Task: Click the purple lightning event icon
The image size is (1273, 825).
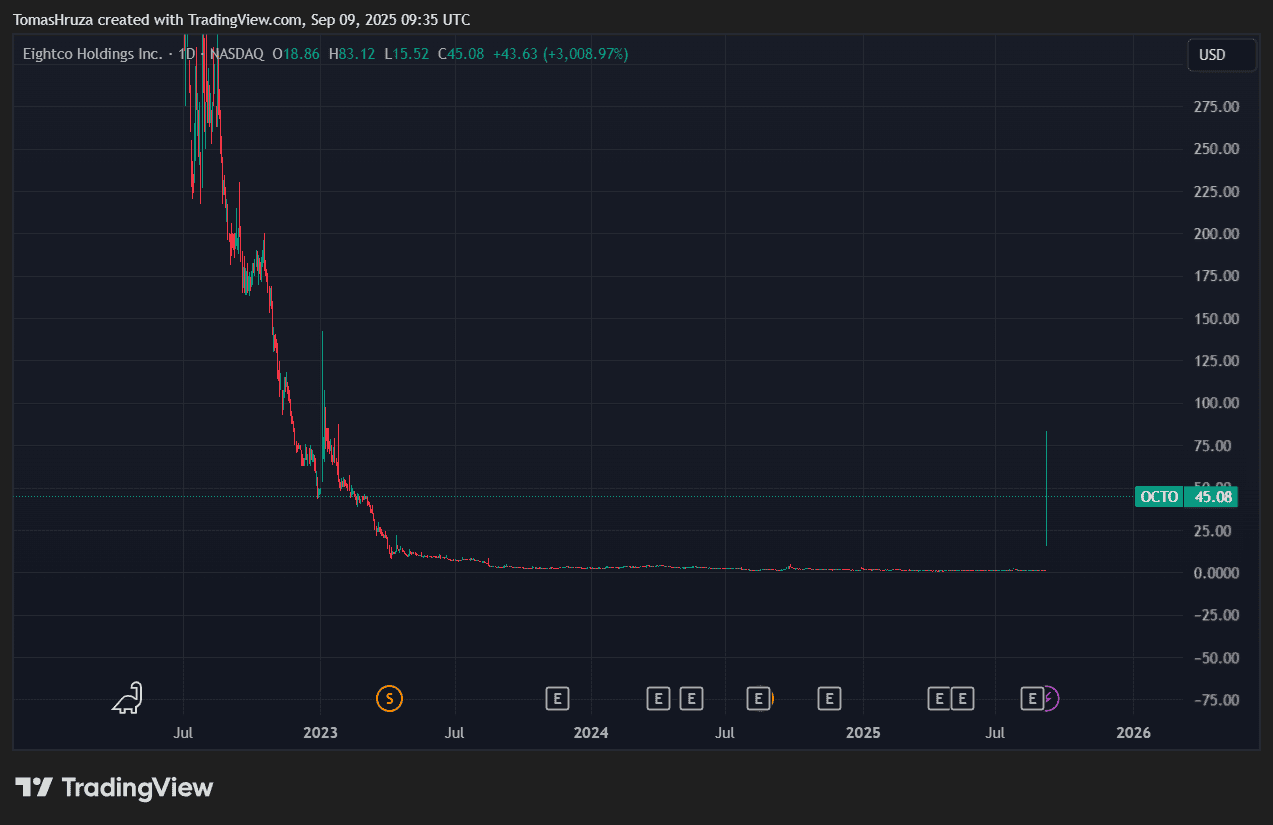Action: 1049,698
